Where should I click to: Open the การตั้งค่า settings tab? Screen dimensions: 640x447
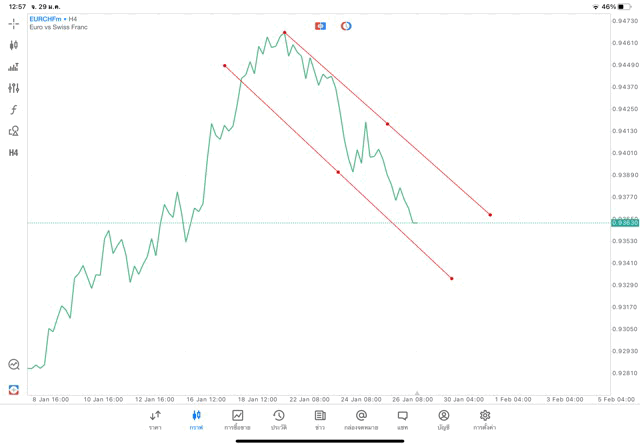(485, 419)
